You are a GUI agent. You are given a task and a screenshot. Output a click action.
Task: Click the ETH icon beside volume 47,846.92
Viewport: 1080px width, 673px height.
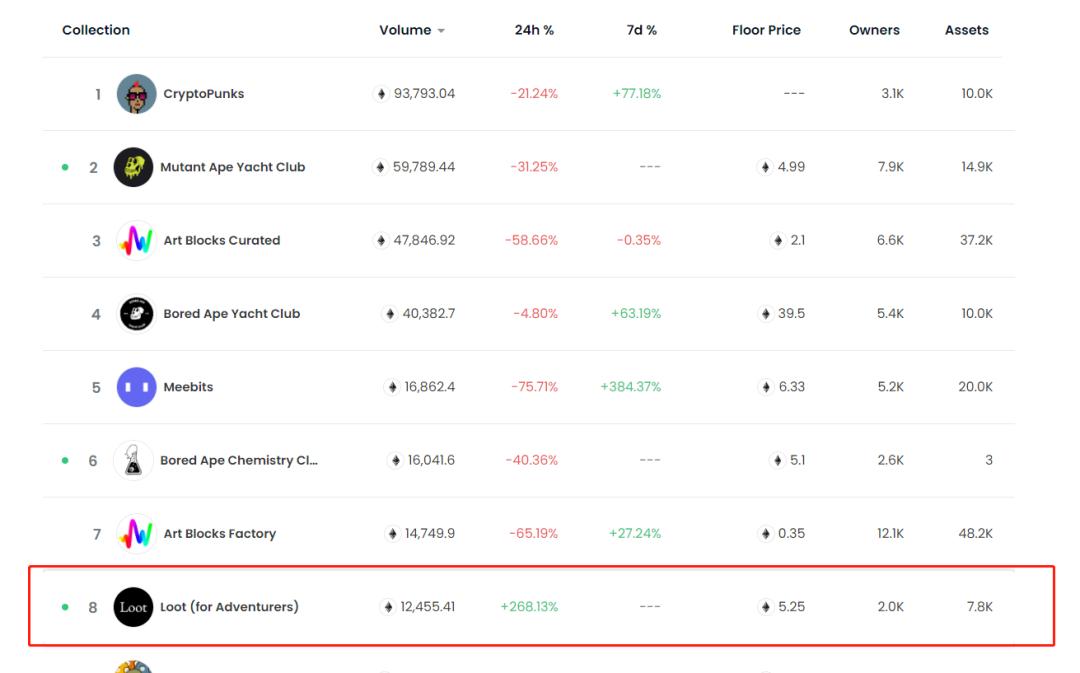380,240
